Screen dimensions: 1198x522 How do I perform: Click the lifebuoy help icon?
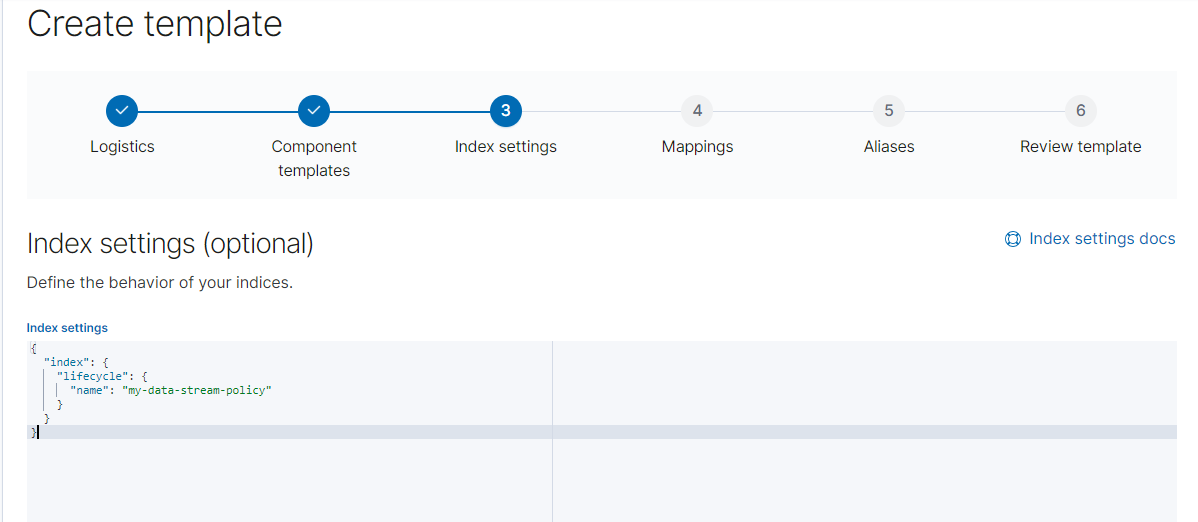pos(1012,239)
